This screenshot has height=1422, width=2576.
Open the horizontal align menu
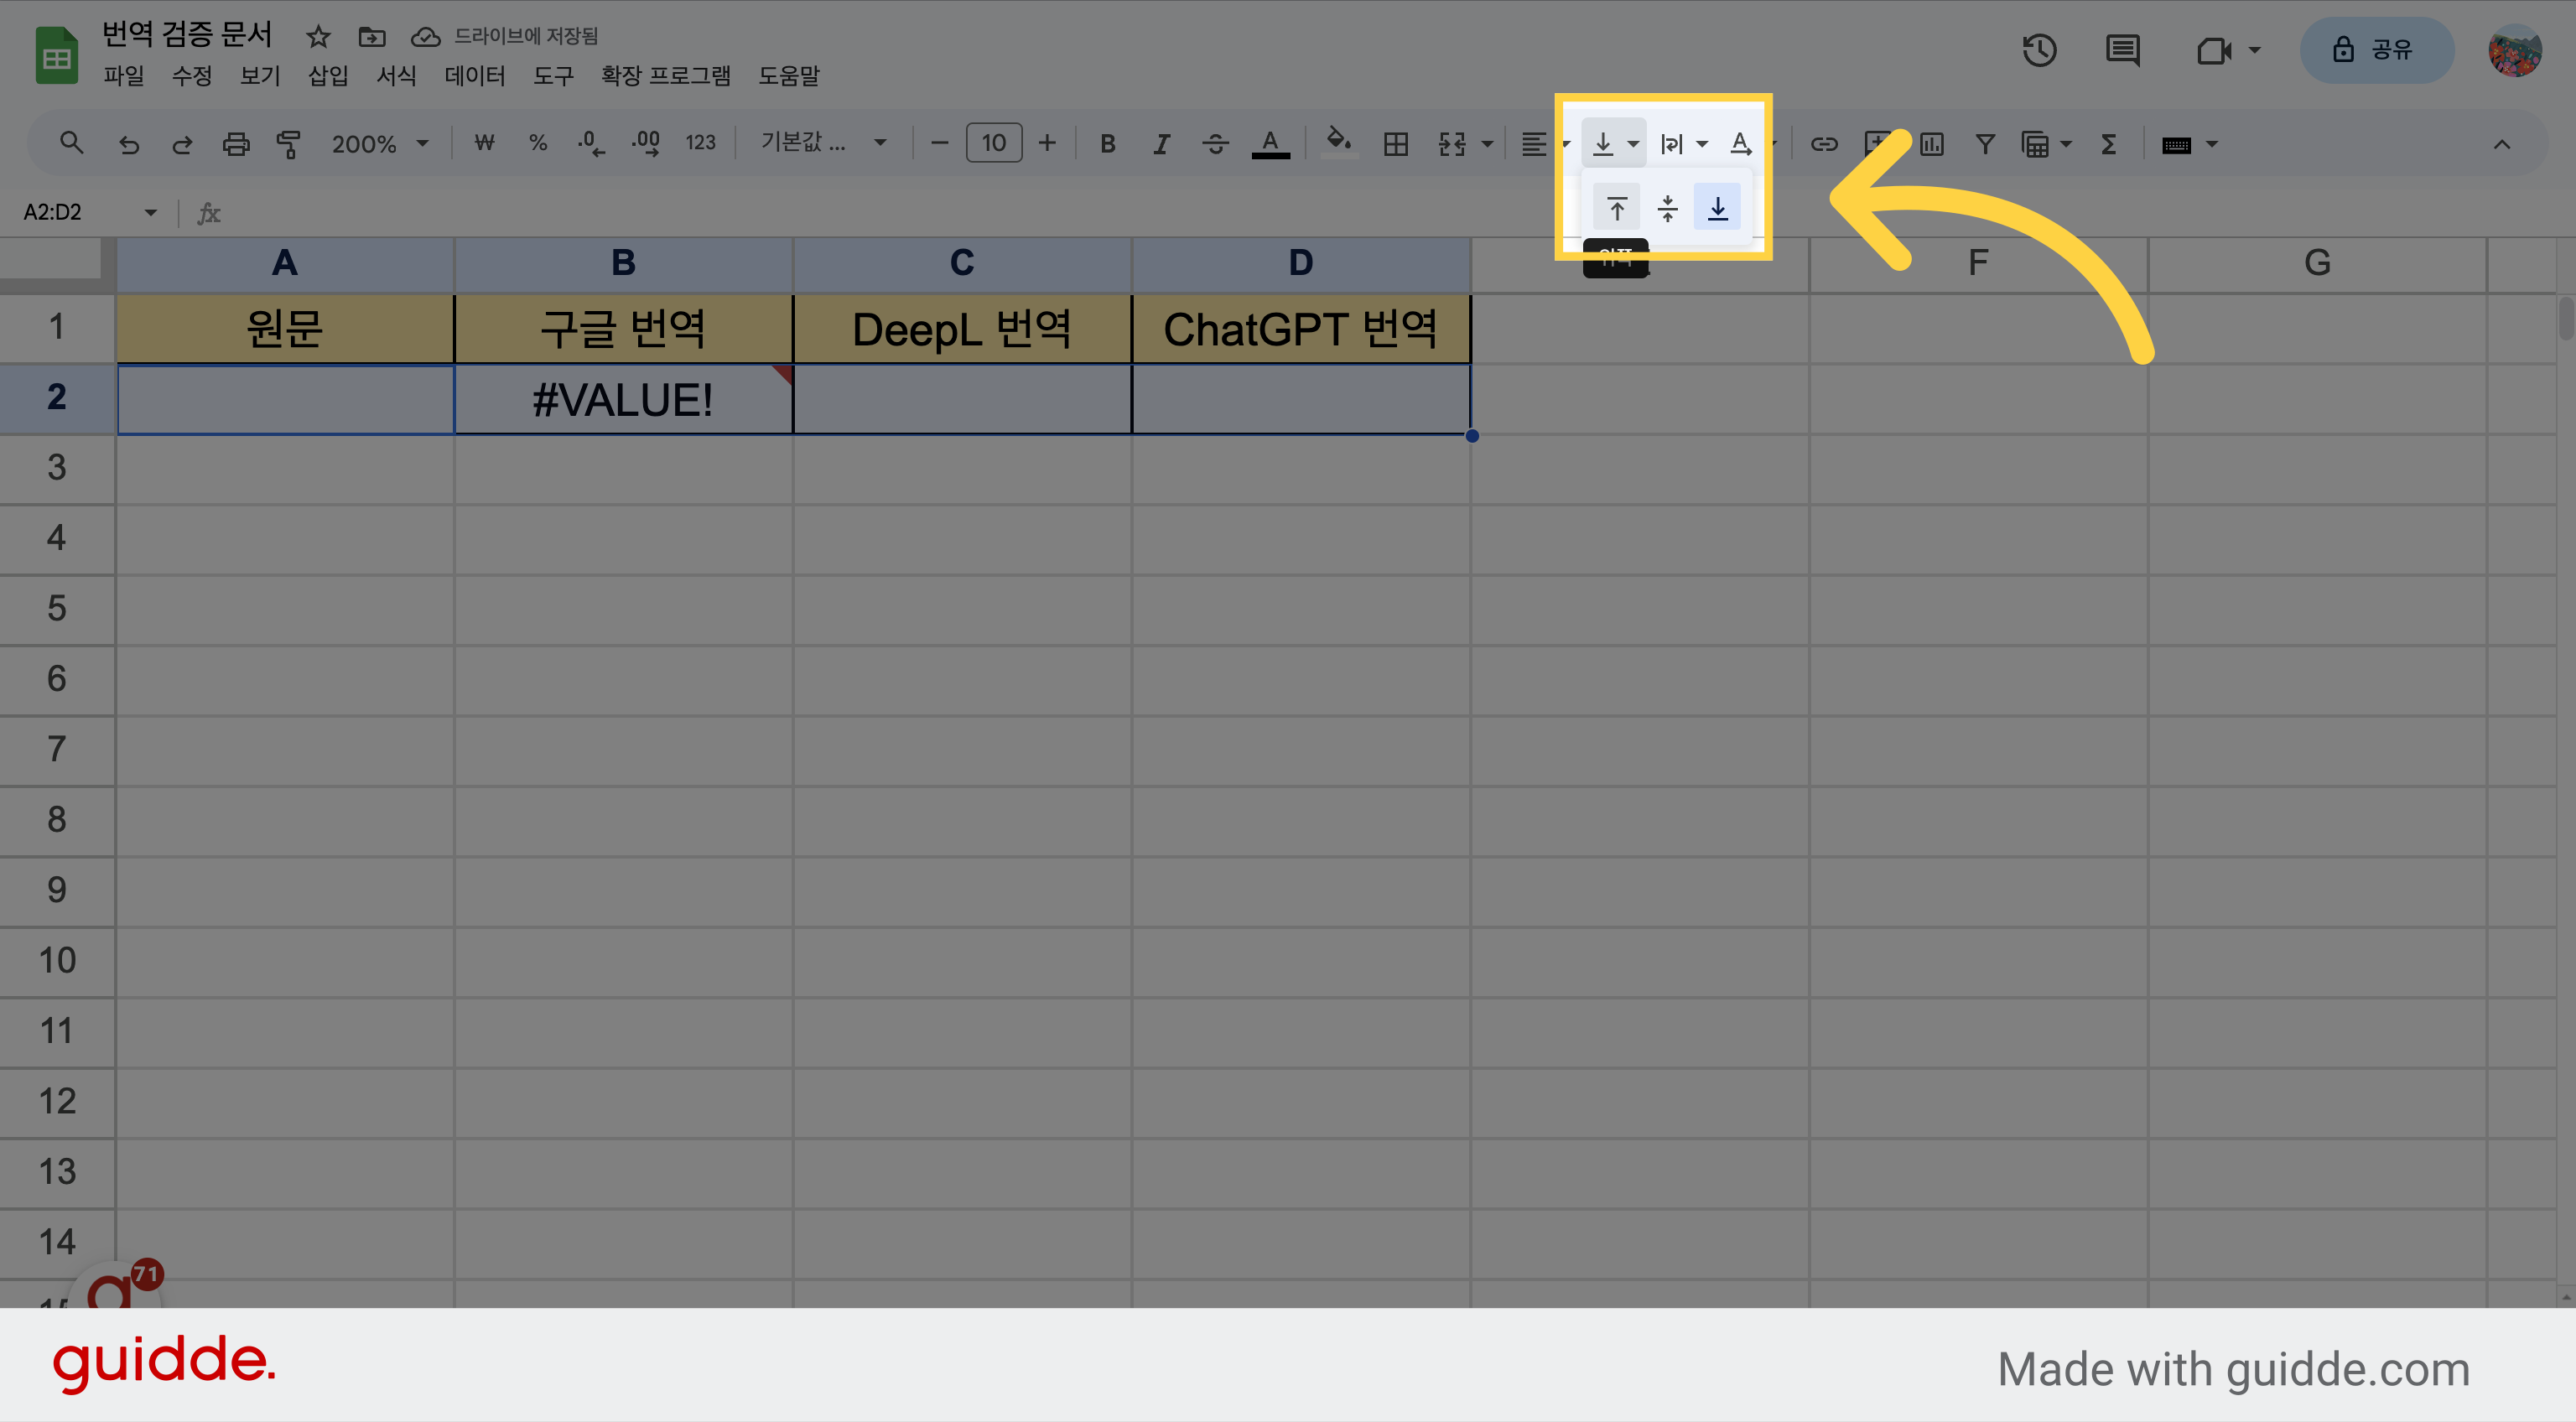tap(1535, 144)
